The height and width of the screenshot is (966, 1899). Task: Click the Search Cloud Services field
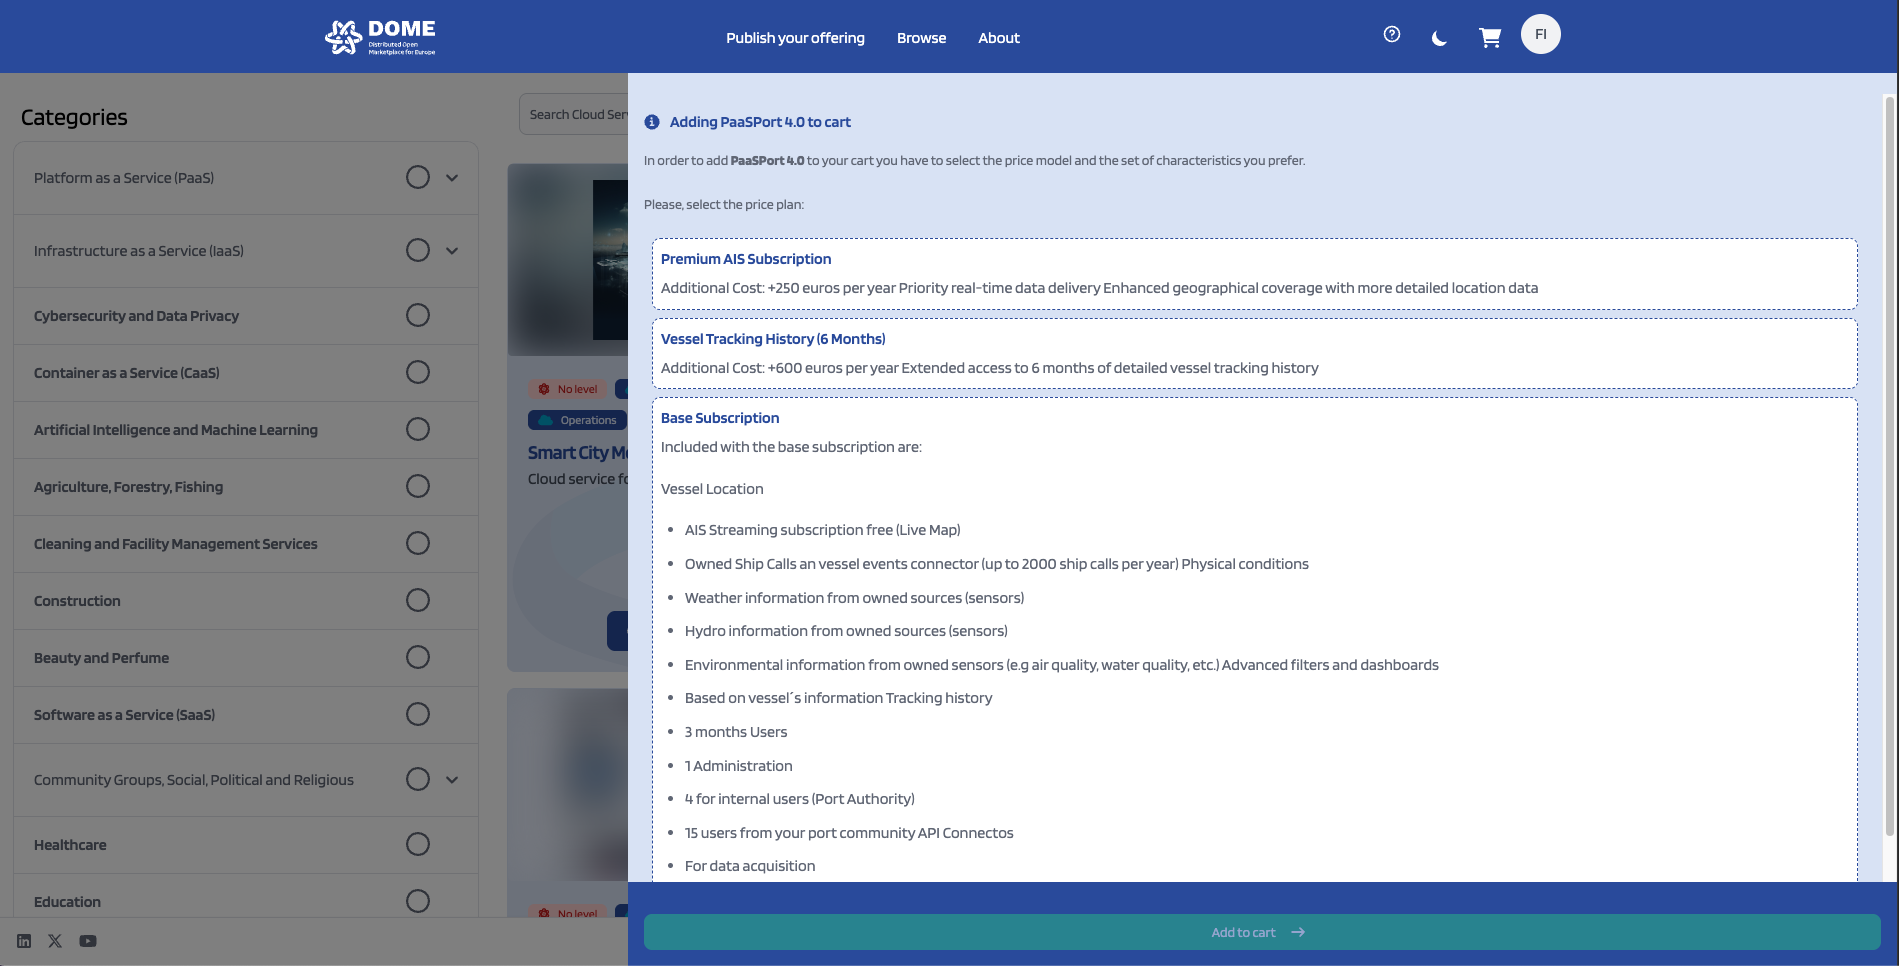(x=574, y=114)
